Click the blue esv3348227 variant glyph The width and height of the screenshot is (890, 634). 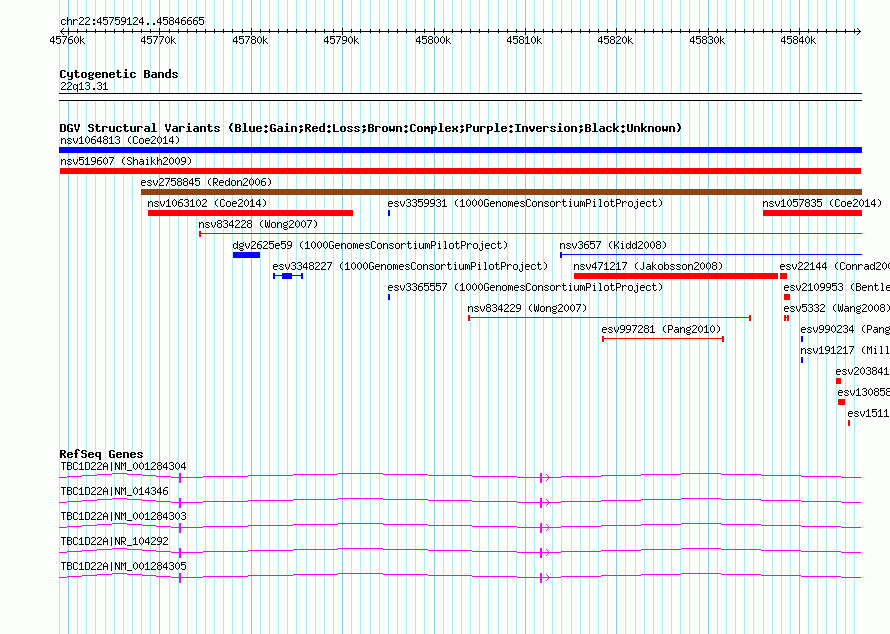pyautogui.click(x=288, y=276)
